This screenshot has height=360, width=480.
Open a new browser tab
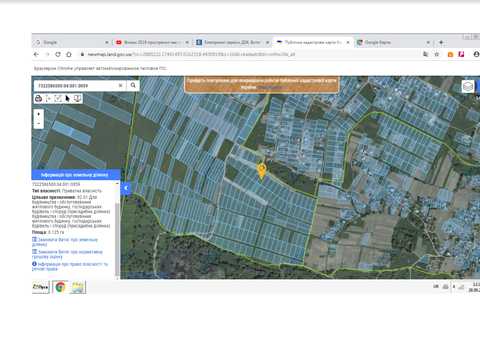click(441, 42)
